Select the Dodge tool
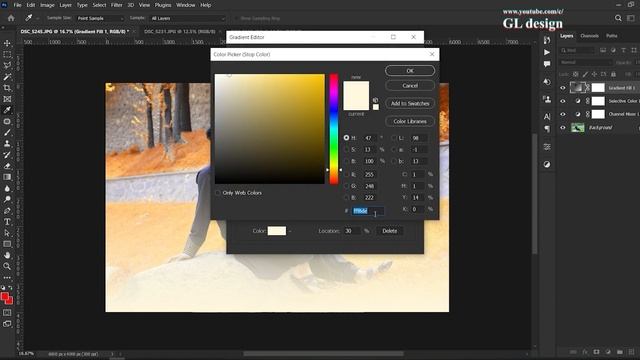This screenshot has height=360, width=640. [x=7, y=199]
